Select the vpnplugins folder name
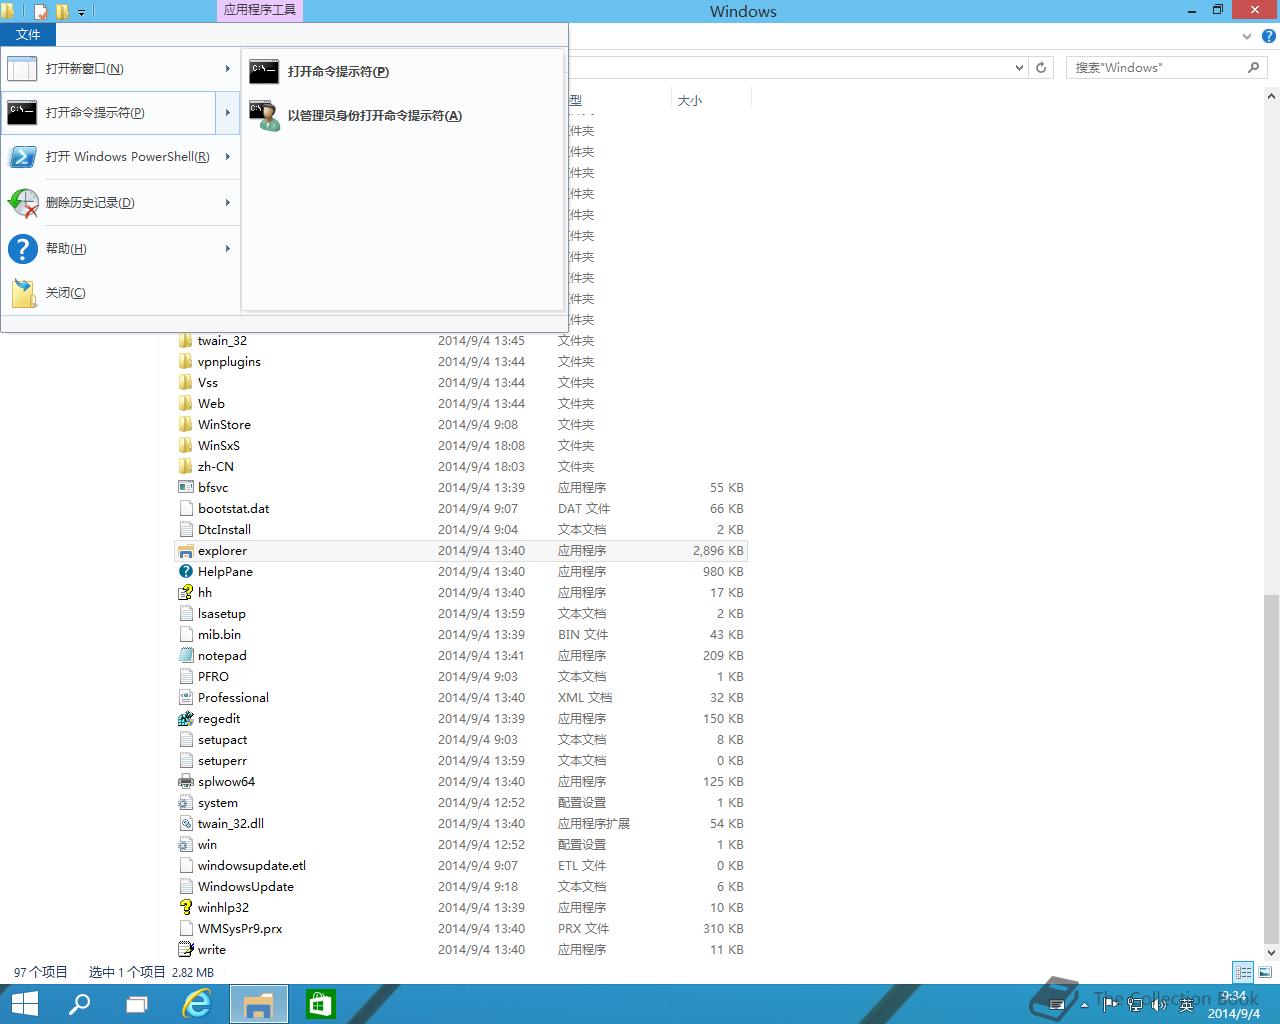Image resolution: width=1280 pixels, height=1024 pixels. click(229, 362)
